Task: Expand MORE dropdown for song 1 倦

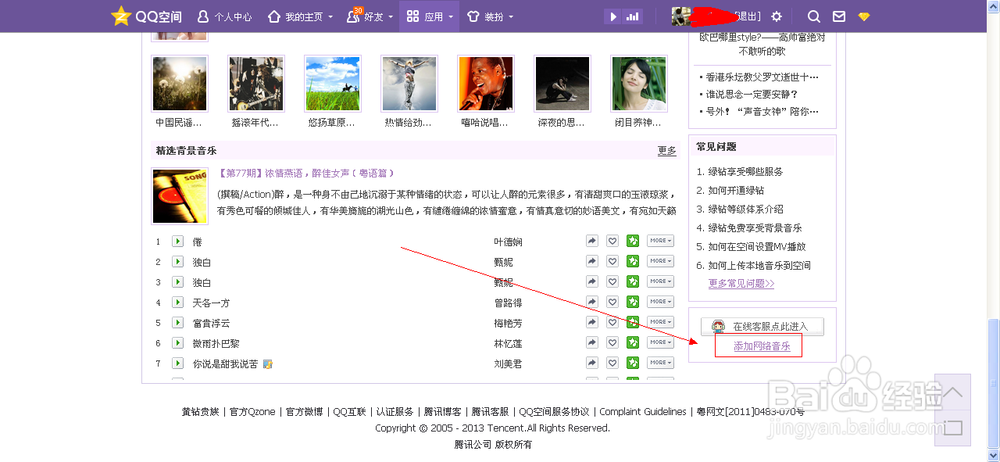Action: 661,241
